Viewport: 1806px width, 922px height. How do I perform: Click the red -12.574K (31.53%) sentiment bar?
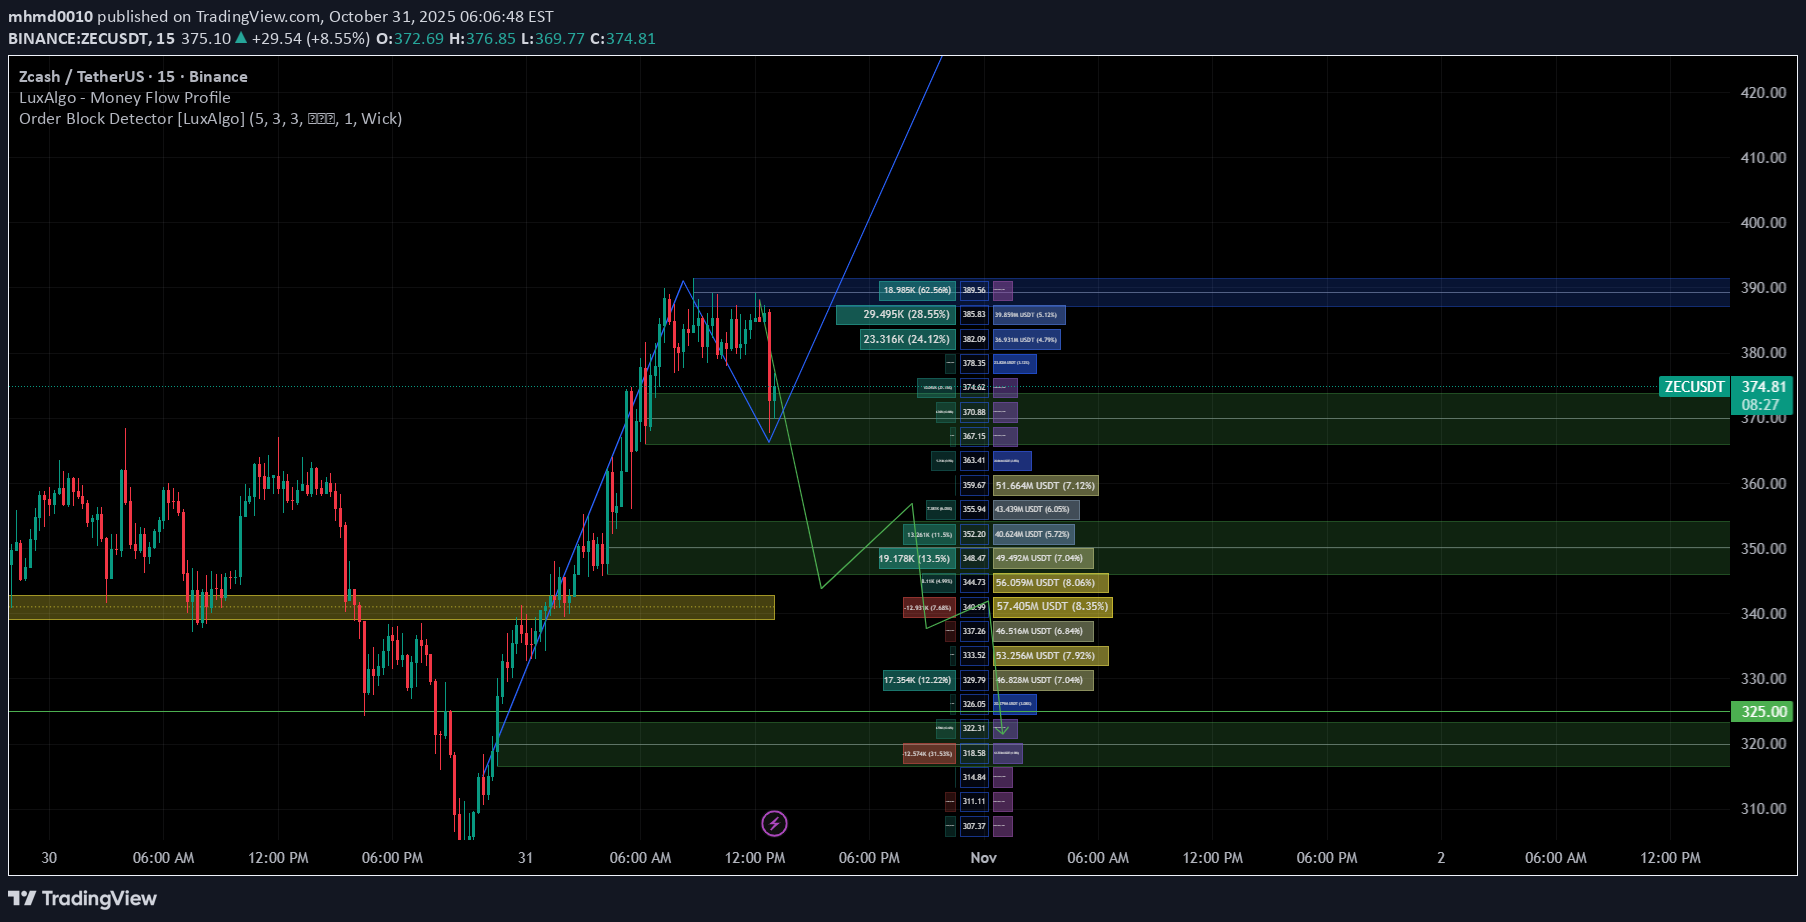928,753
